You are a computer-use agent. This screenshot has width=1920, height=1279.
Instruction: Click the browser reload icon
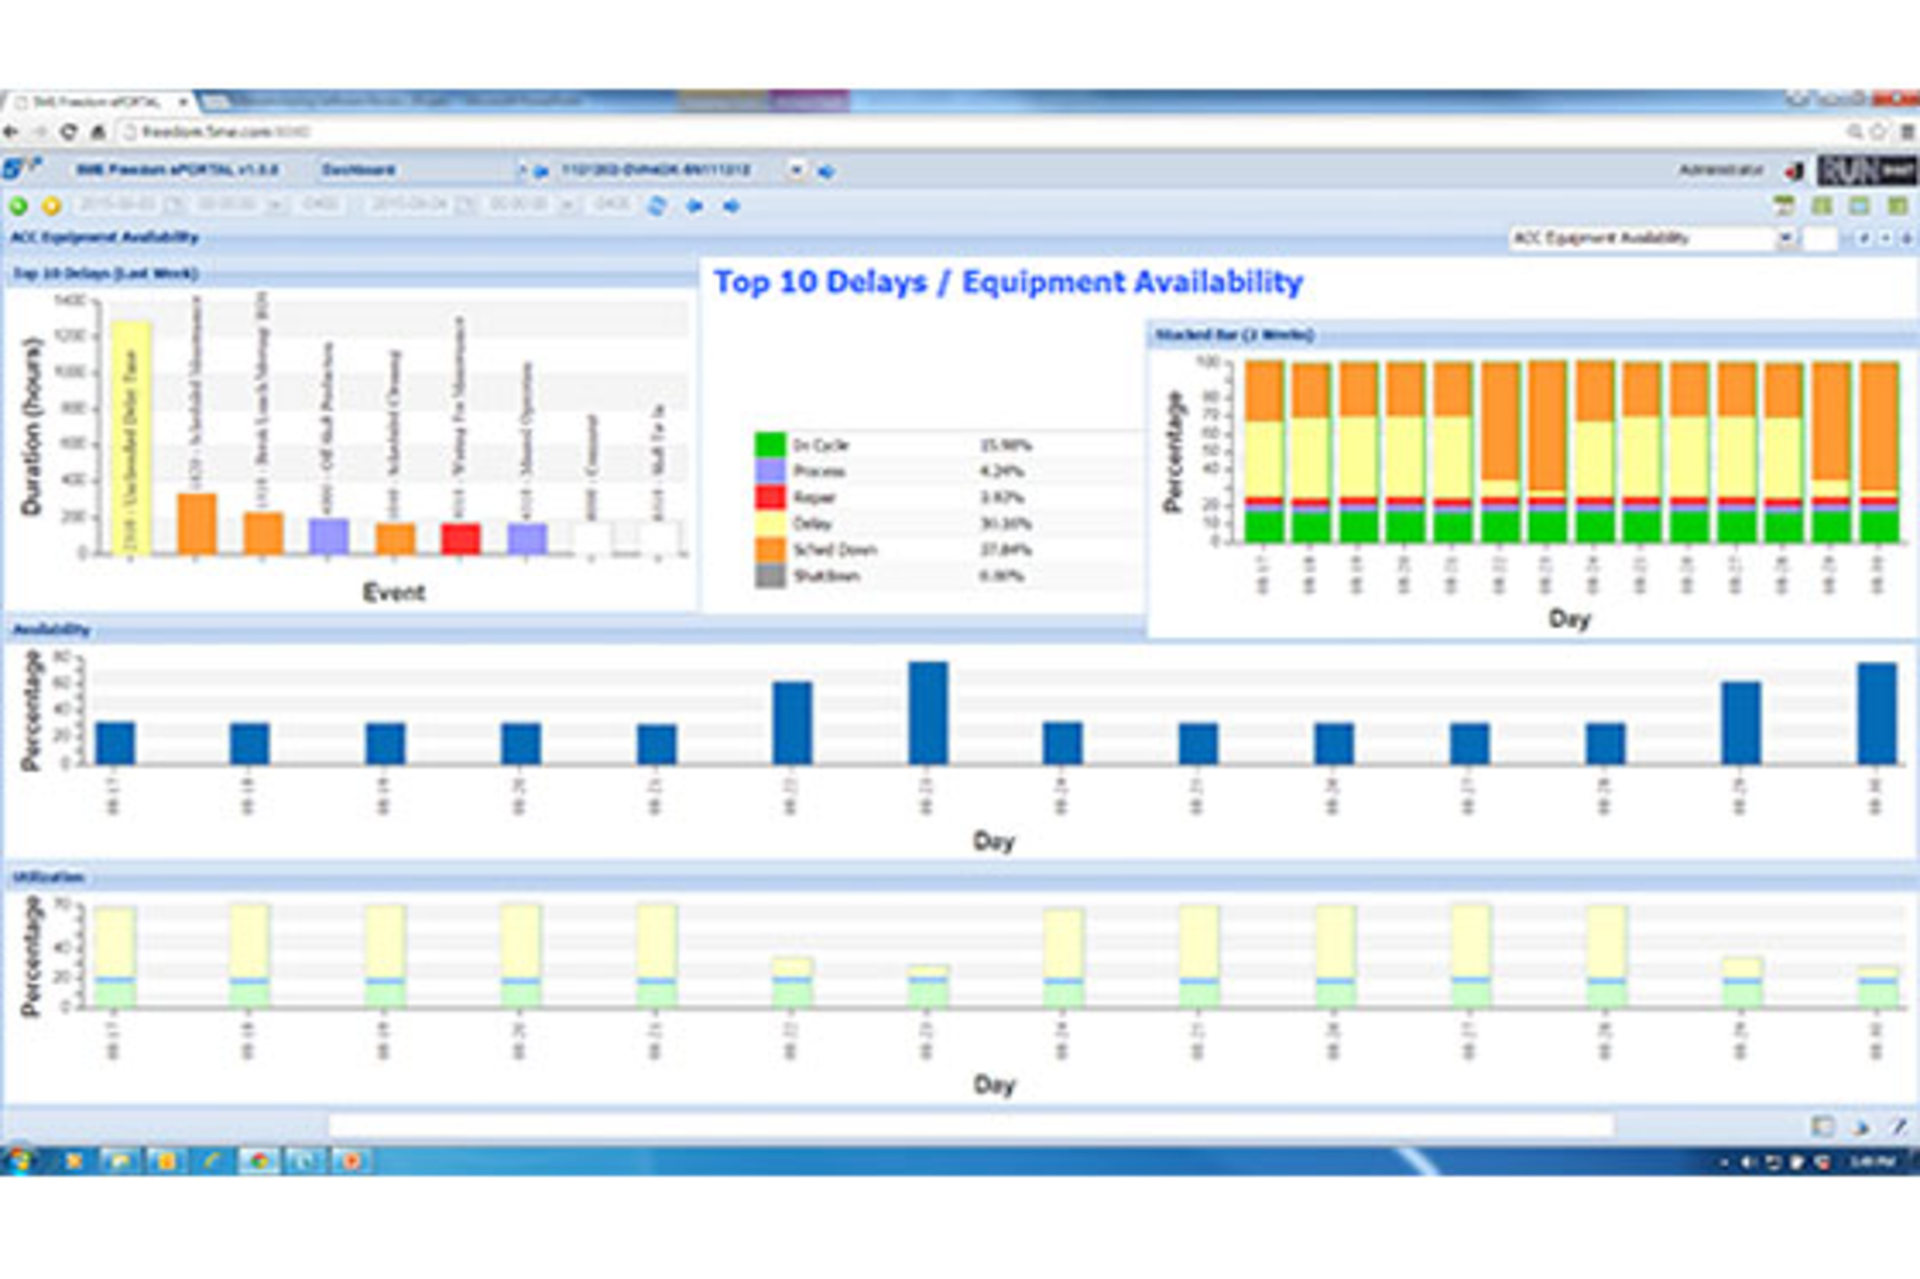tap(68, 132)
